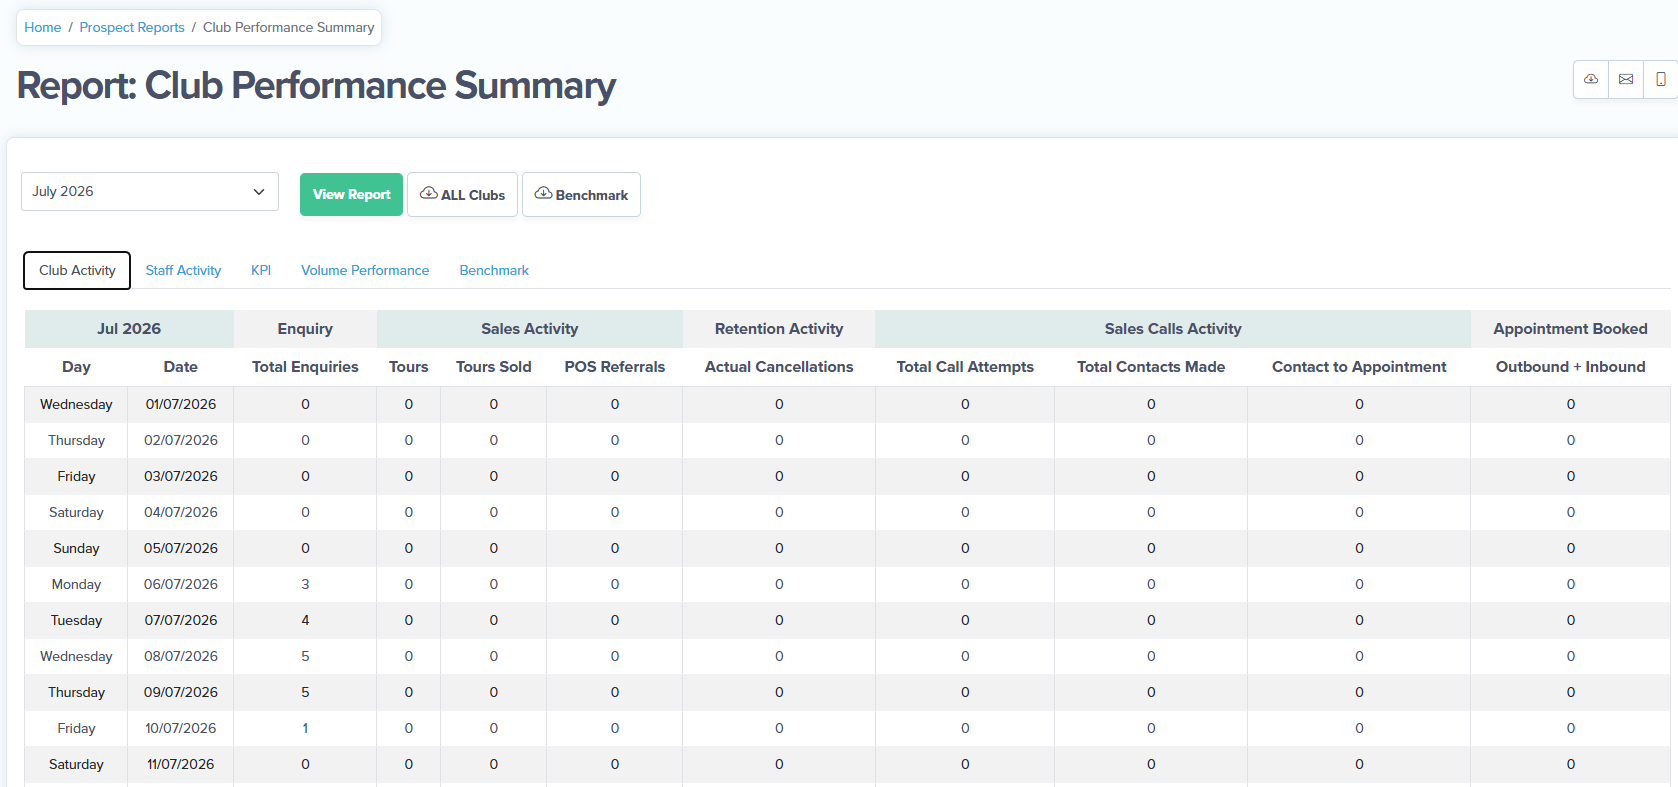Switch to the Staff Activity tab
The width and height of the screenshot is (1678, 787).
(x=183, y=270)
